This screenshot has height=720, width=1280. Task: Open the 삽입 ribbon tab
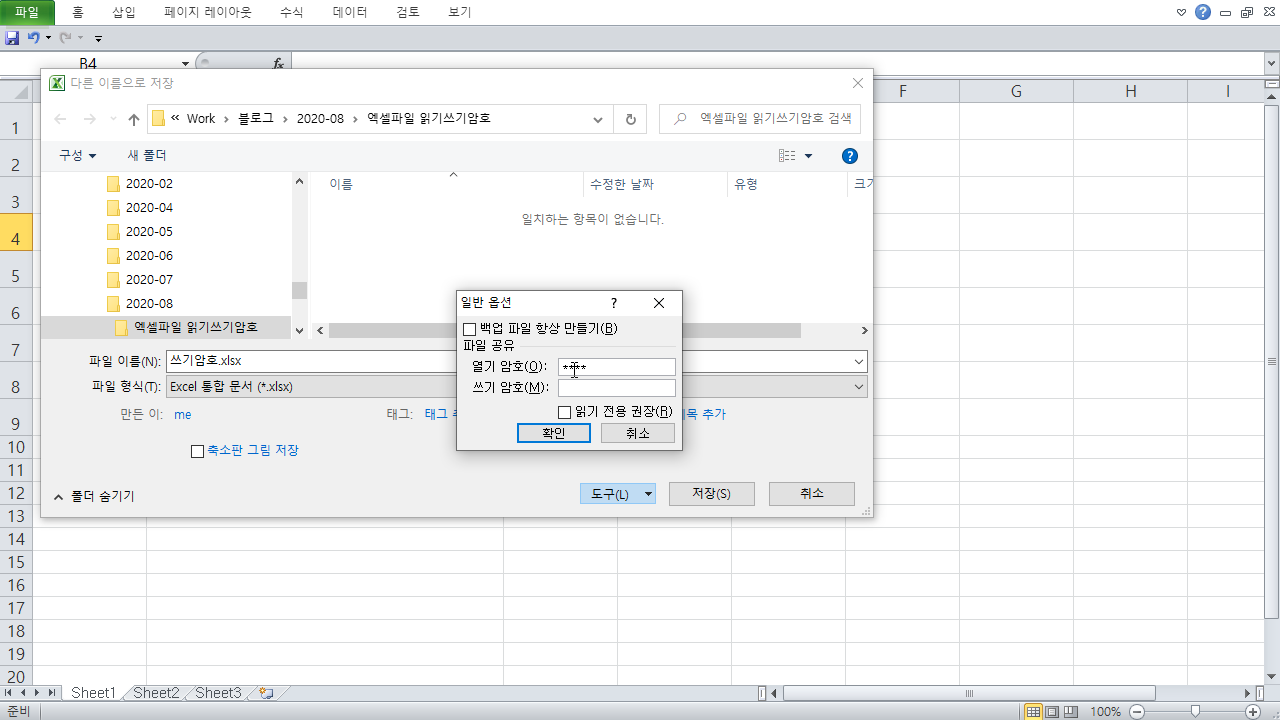124,12
